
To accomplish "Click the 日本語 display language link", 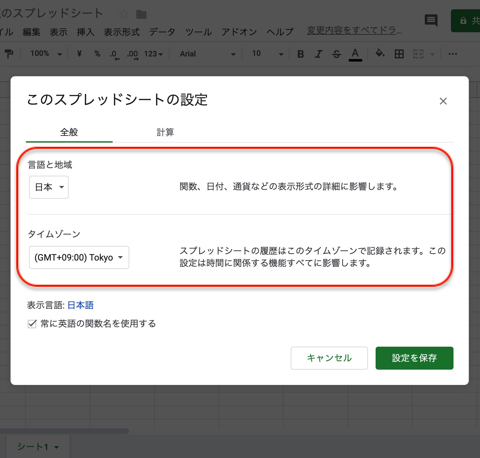I will pos(80,305).
